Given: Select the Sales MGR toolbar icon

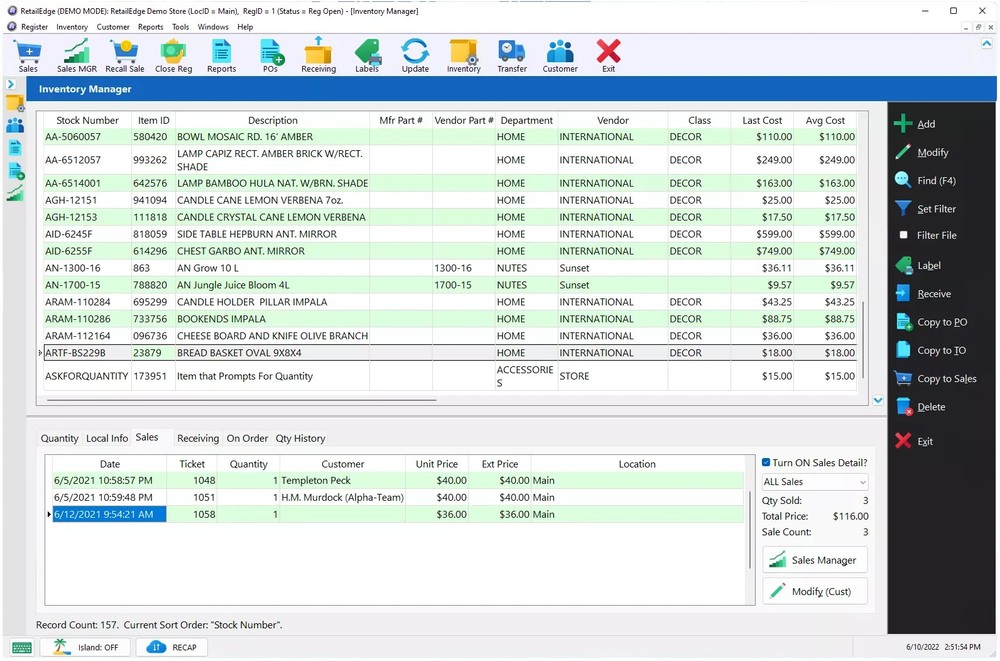Looking at the screenshot, I should tap(76, 55).
